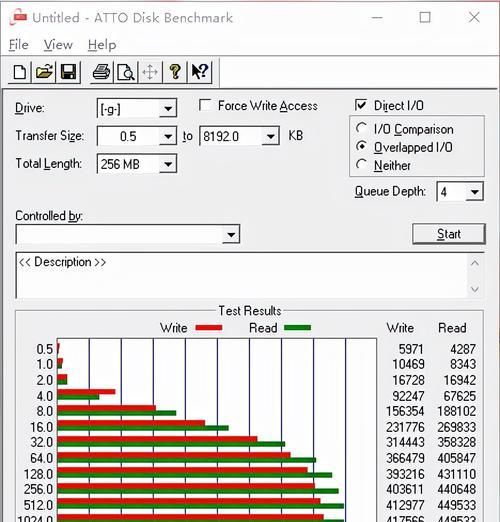The width and height of the screenshot is (500, 522).
Task: Save results using the floppy disk icon
Action: pyautogui.click(x=68, y=72)
